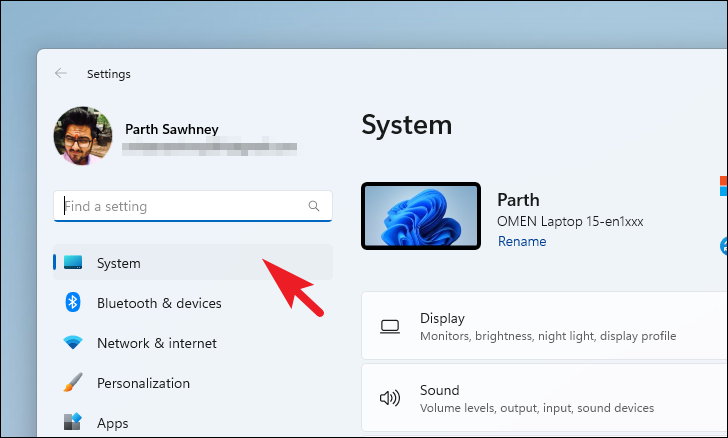Image resolution: width=728 pixels, height=438 pixels.
Task: Click the desktop wallpaper preview thumbnail
Action: [421, 216]
